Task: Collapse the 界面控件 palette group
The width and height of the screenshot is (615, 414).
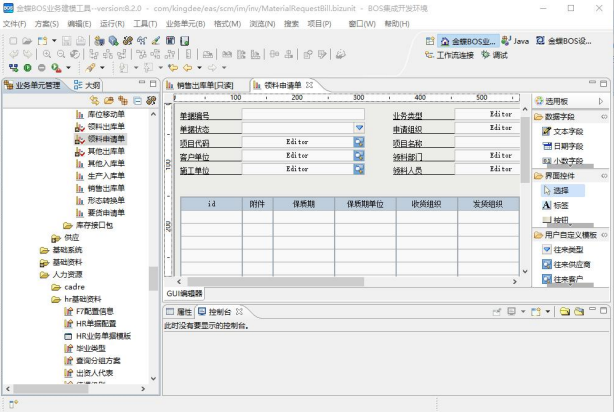Action: (604, 176)
